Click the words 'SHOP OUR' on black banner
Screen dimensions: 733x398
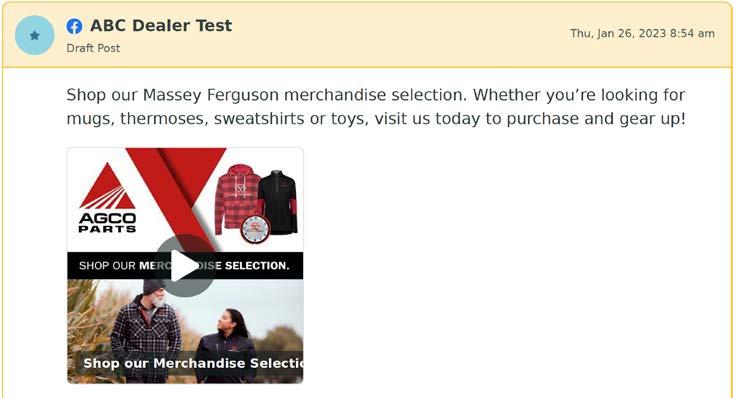(107, 266)
